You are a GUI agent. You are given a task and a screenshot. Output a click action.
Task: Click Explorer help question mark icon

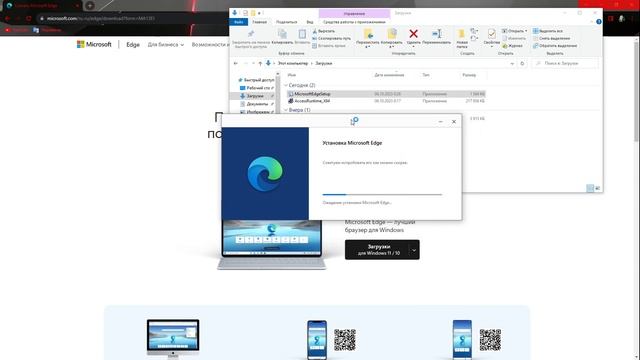598,22
